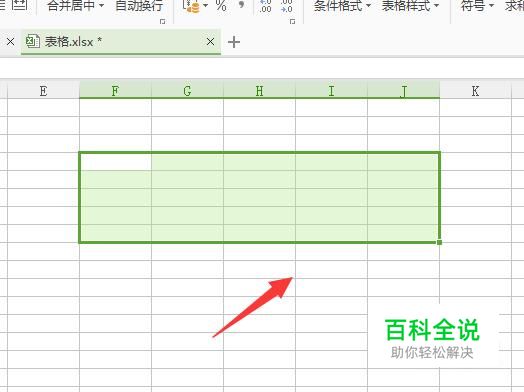
Task: Open the 符号 symbol dropdown
Action: coord(477,5)
